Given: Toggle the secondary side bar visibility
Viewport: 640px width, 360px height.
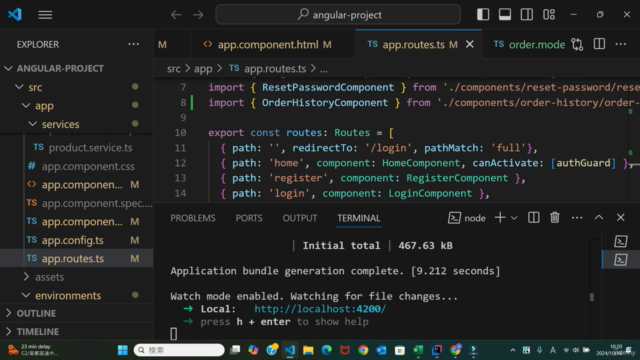Looking at the screenshot, I should (x=527, y=15).
